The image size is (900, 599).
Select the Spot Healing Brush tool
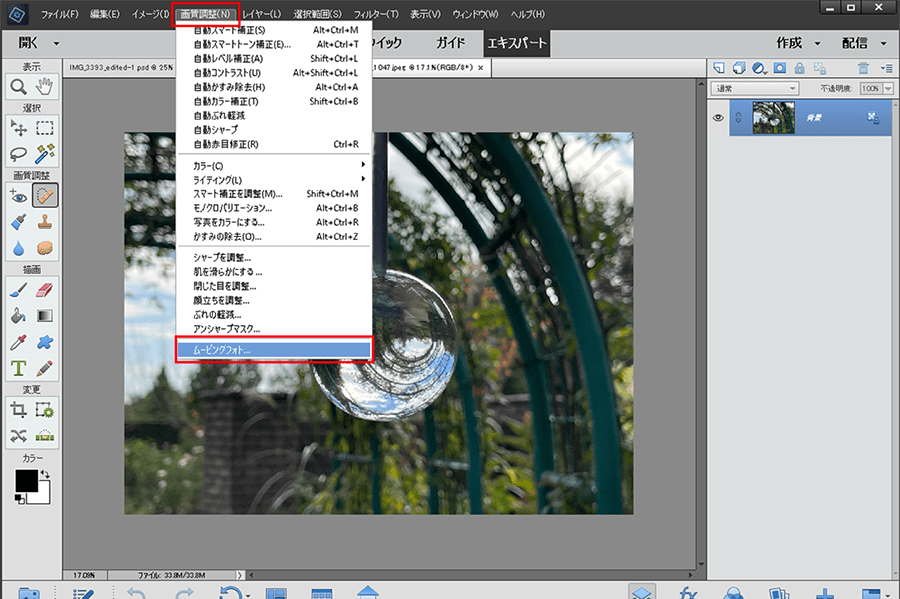pyautogui.click(x=44, y=196)
